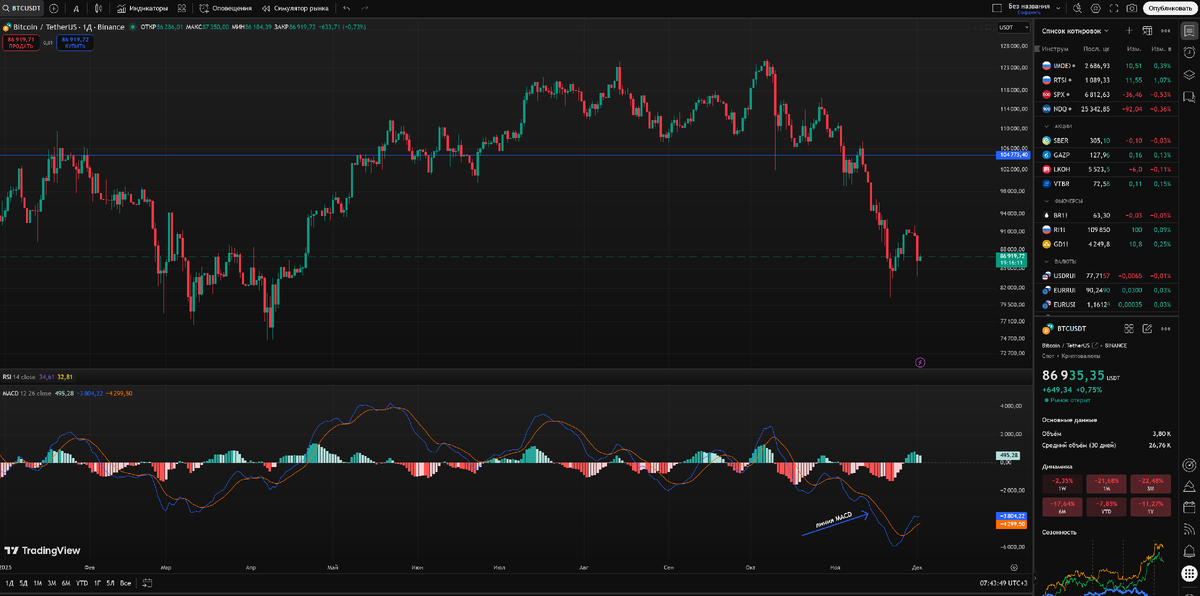Select the SPX row in watchlist
1200x596 pixels.
click(1106, 94)
